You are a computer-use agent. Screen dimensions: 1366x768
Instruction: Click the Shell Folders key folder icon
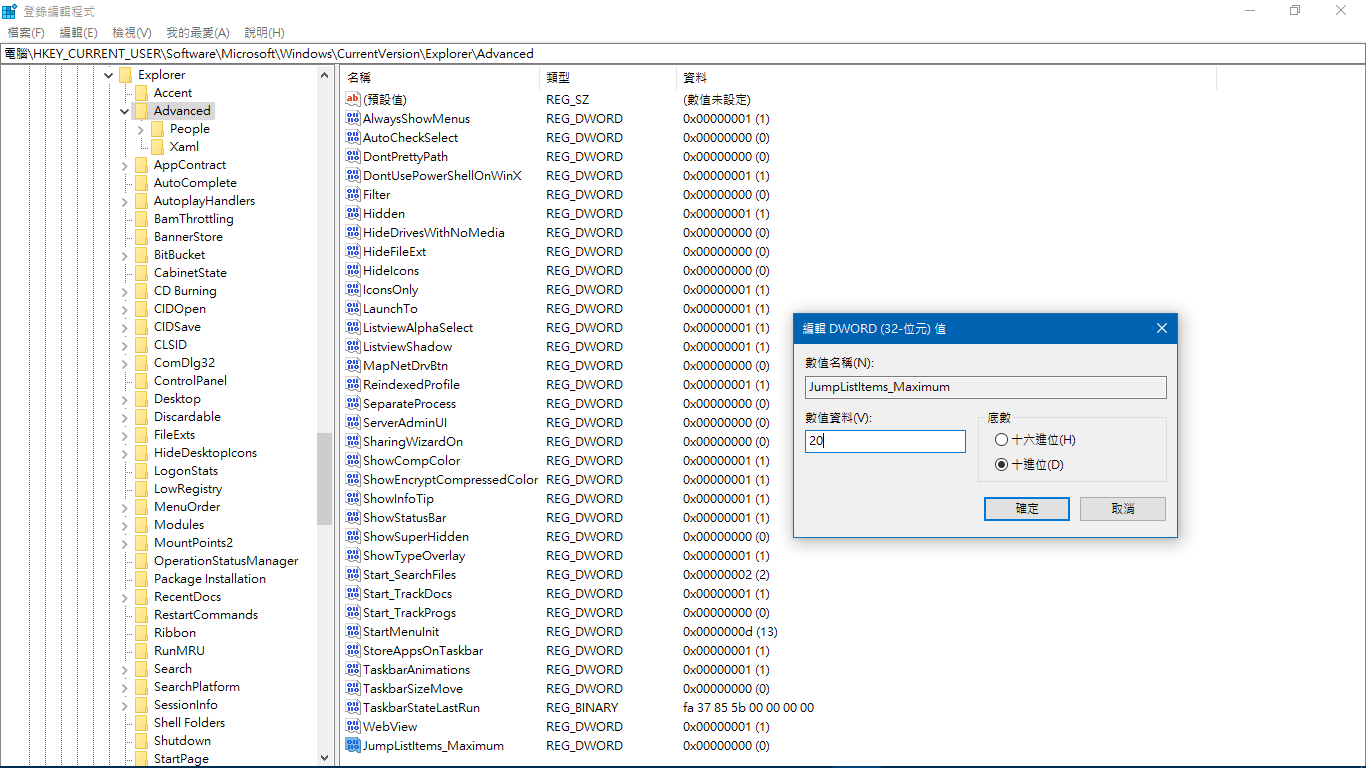[141, 723]
